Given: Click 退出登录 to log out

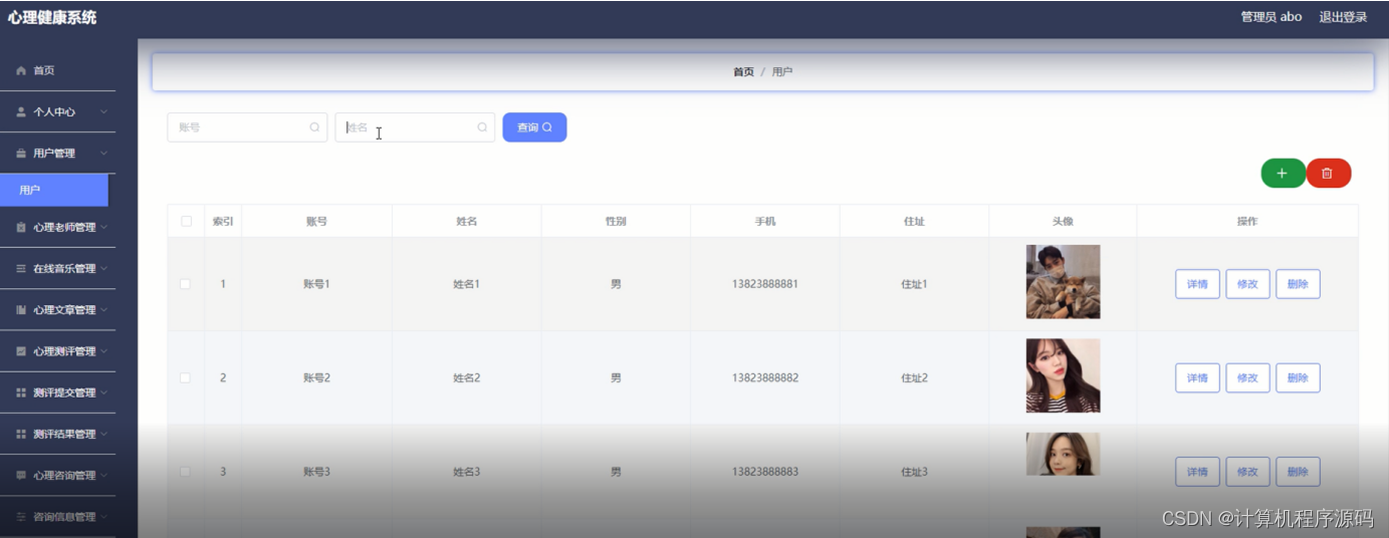Looking at the screenshot, I should click(x=1343, y=17).
